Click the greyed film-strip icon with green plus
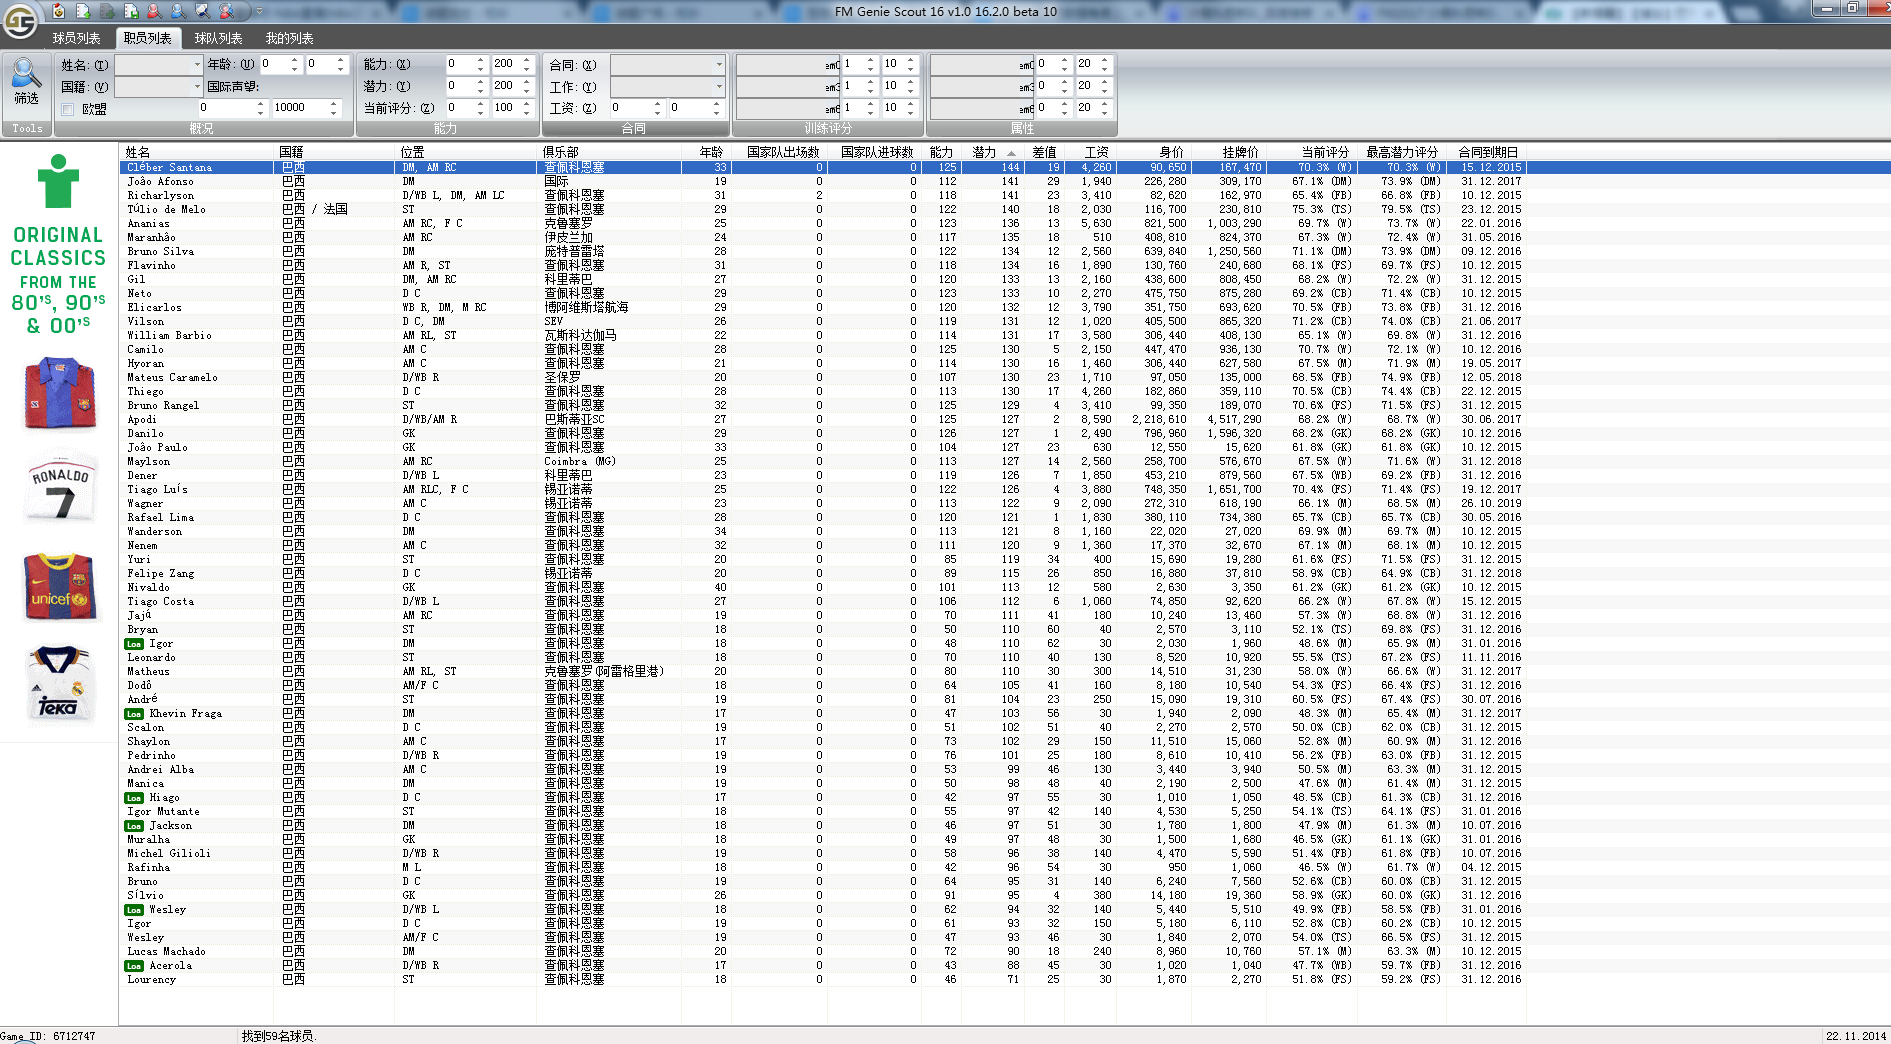Image resolution: width=1891 pixels, height=1044 pixels. (107, 11)
